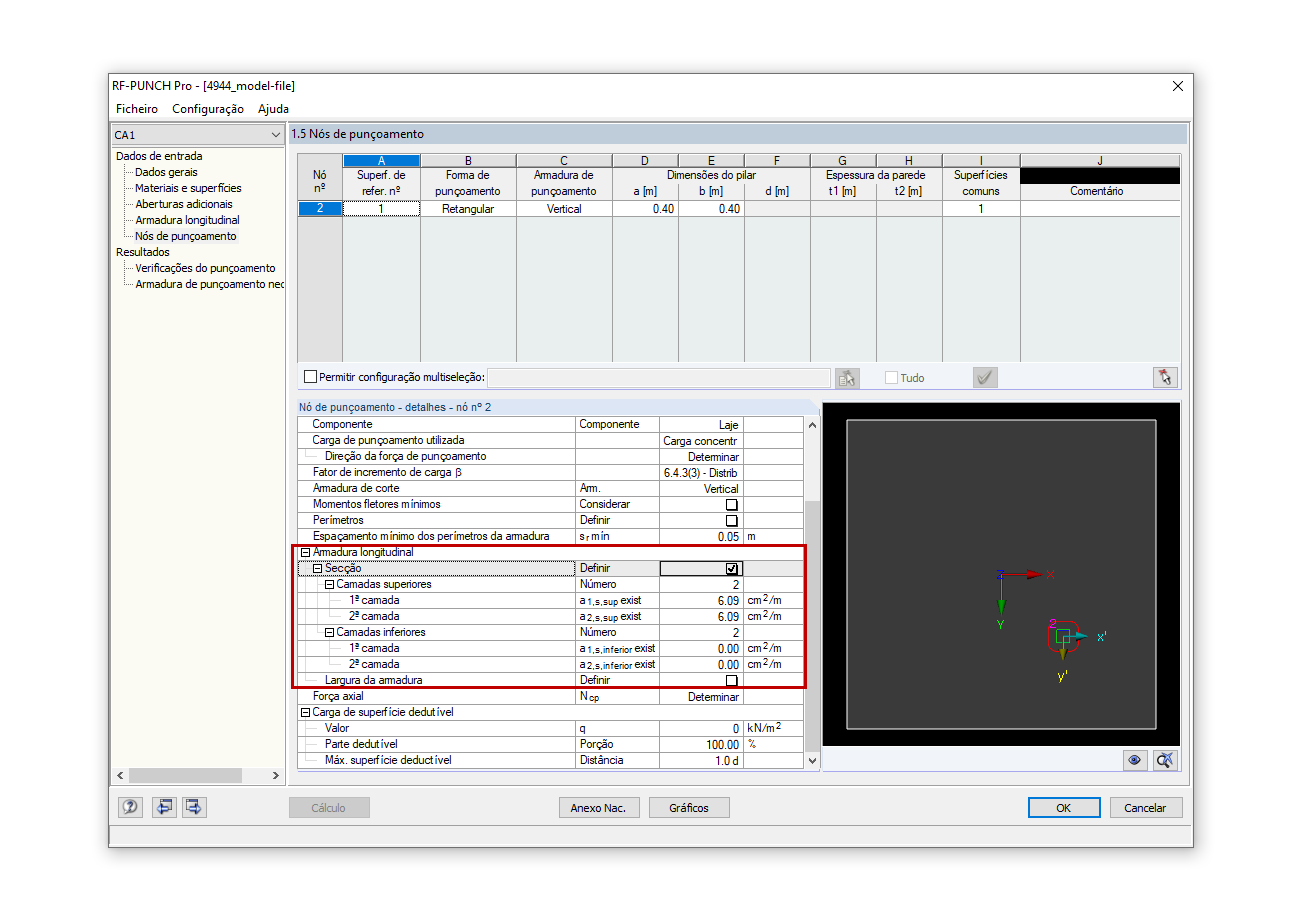Click Armadura de corte Vertical value
The image size is (1313, 897).
(x=701, y=489)
